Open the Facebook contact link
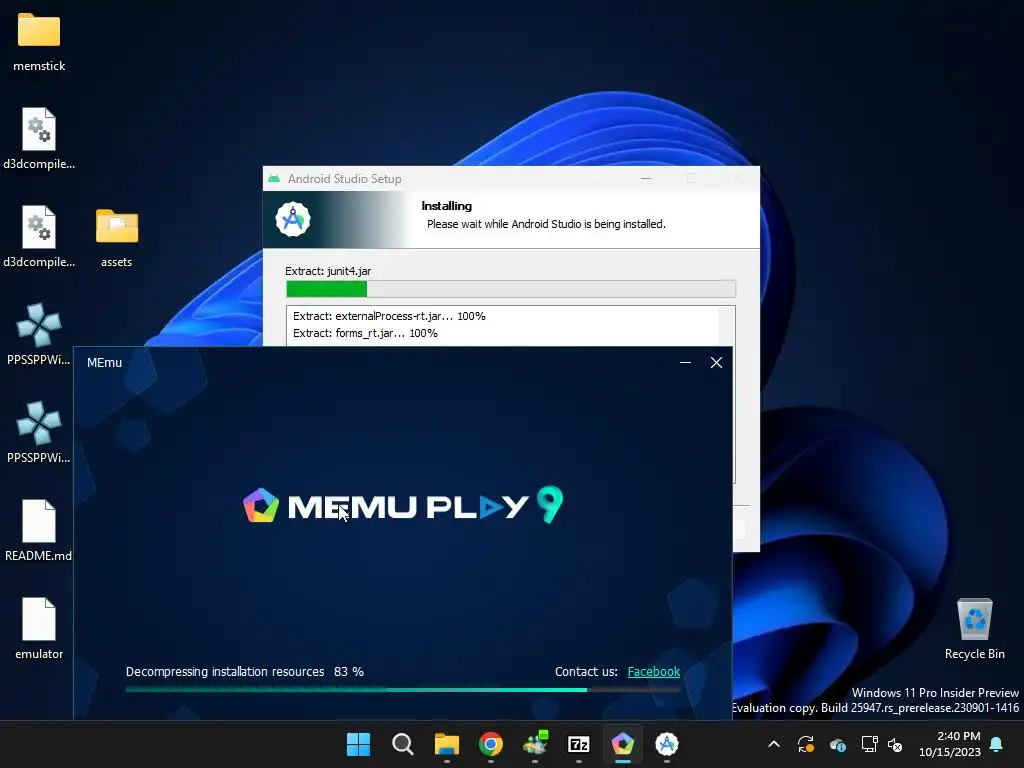The height and width of the screenshot is (768, 1024). pos(654,671)
